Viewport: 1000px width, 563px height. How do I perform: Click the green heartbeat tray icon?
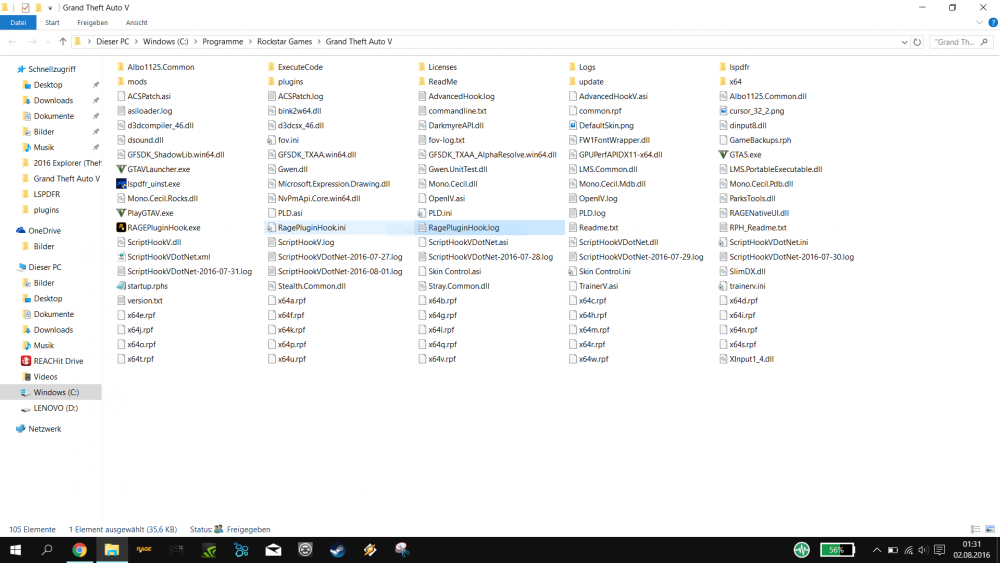pyautogui.click(x=802, y=550)
